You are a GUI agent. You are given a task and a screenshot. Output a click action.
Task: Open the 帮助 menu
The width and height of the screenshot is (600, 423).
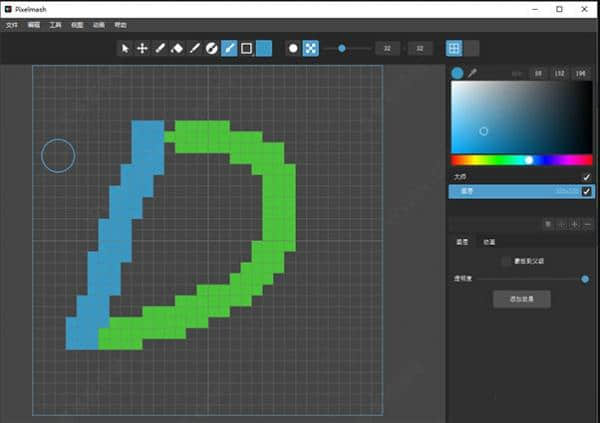coord(121,24)
